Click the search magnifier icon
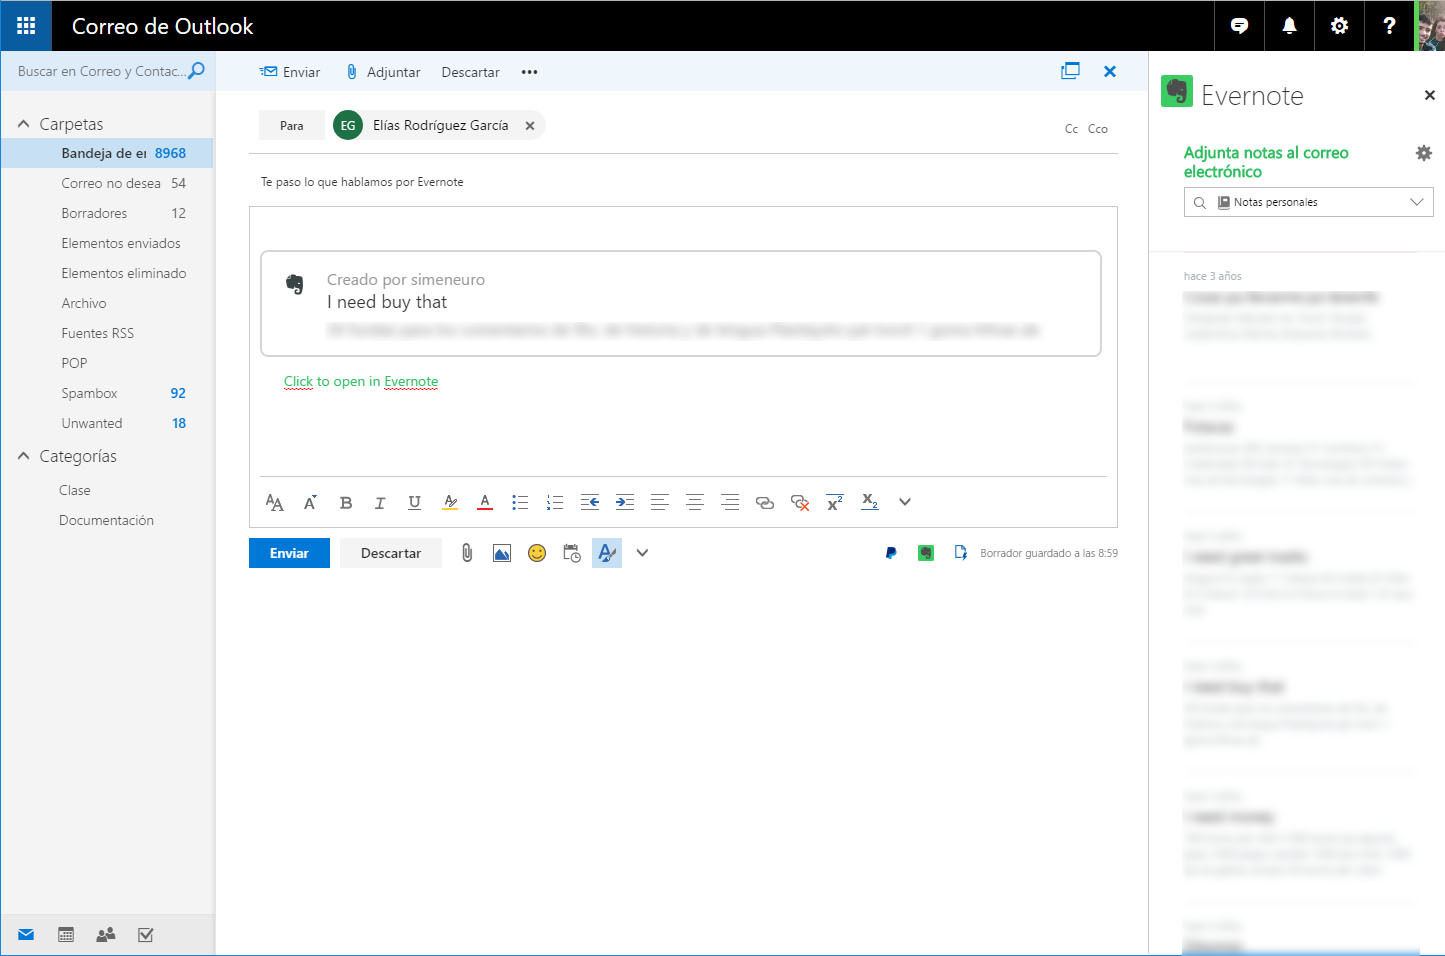This screenshot has height=956, width=1445. [x=197, y=70]
